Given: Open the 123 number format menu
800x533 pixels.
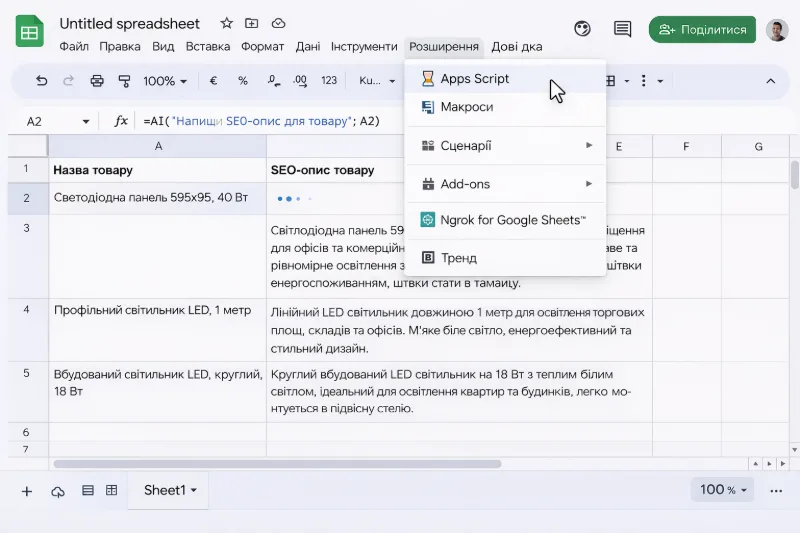Looking at the screenshot, I should [329, 81].
